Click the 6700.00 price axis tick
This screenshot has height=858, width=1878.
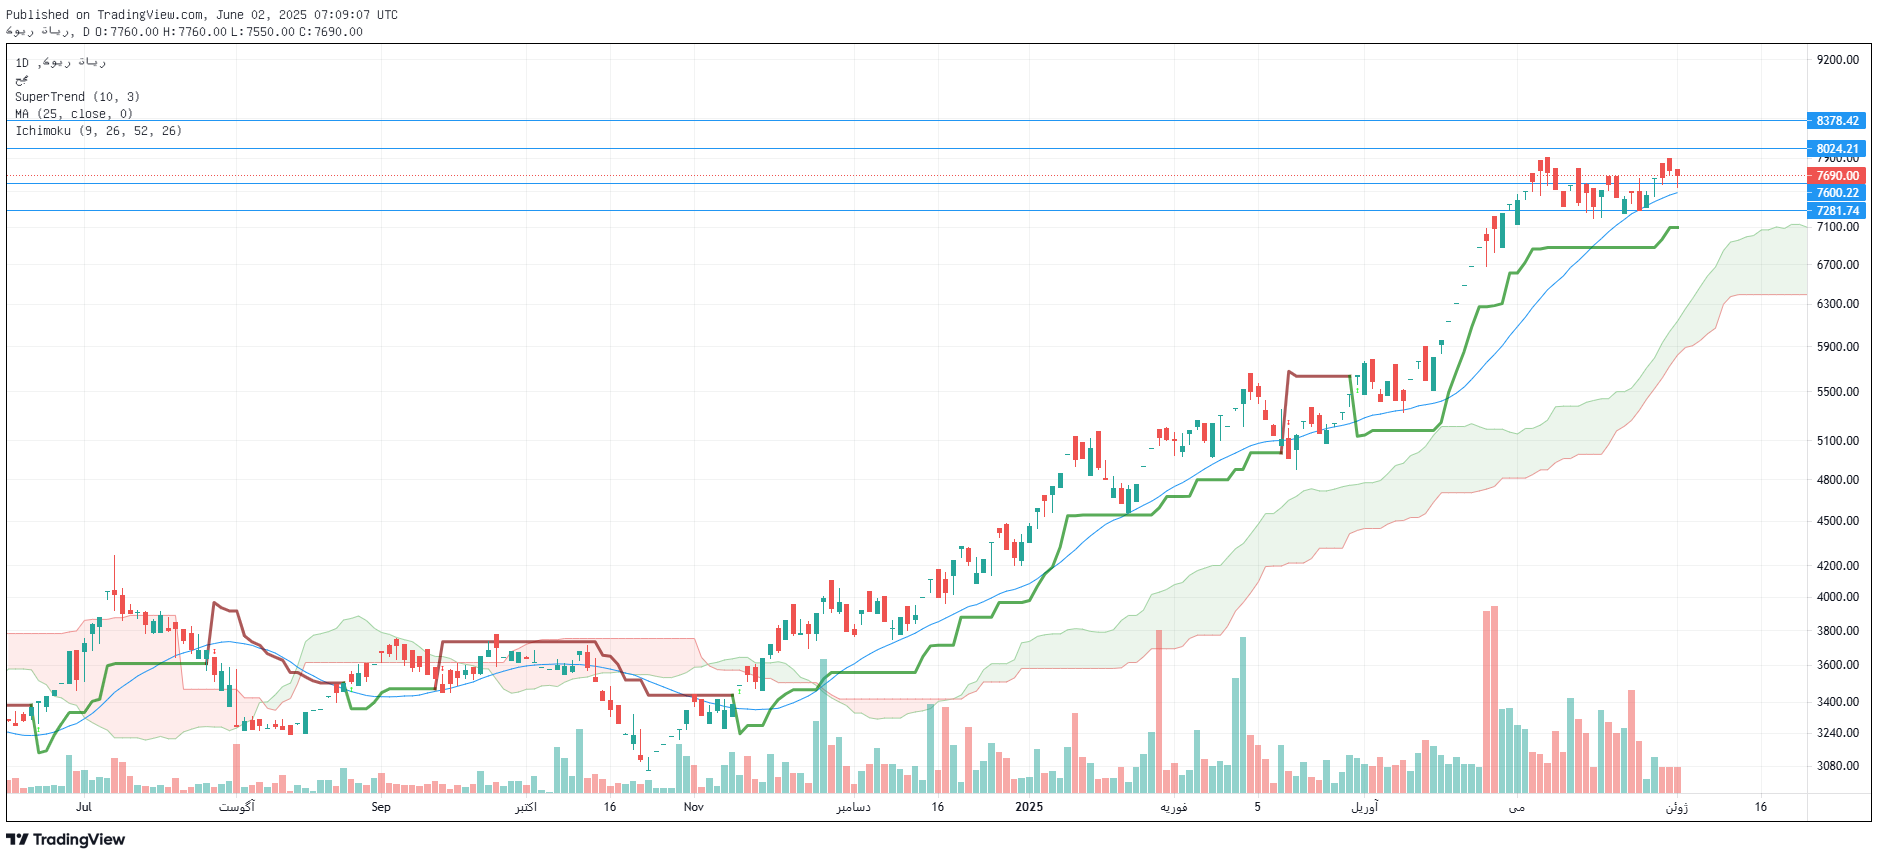pyautogui.click(x=1838, y=265)
